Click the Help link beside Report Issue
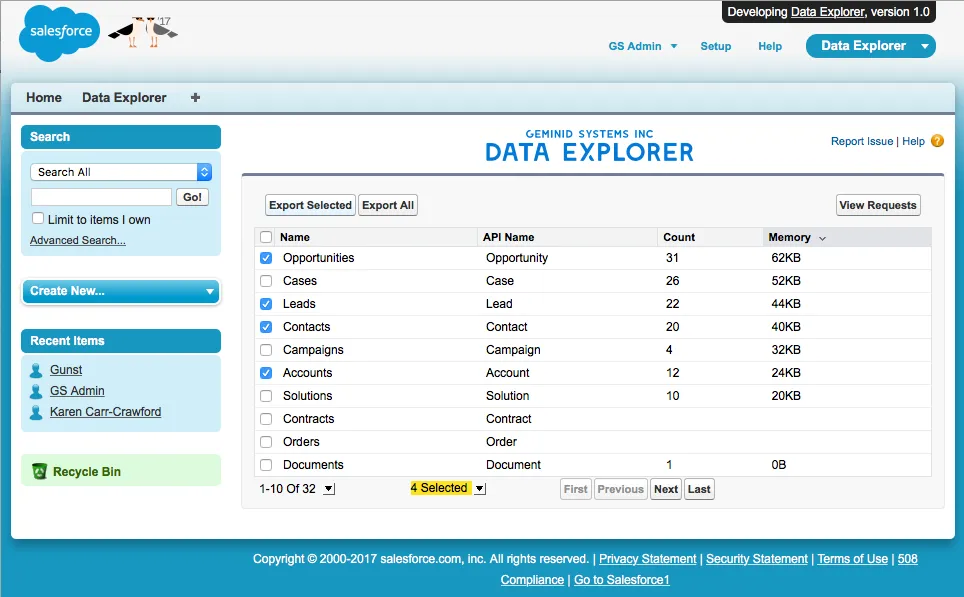 click(x=914, y=141)
